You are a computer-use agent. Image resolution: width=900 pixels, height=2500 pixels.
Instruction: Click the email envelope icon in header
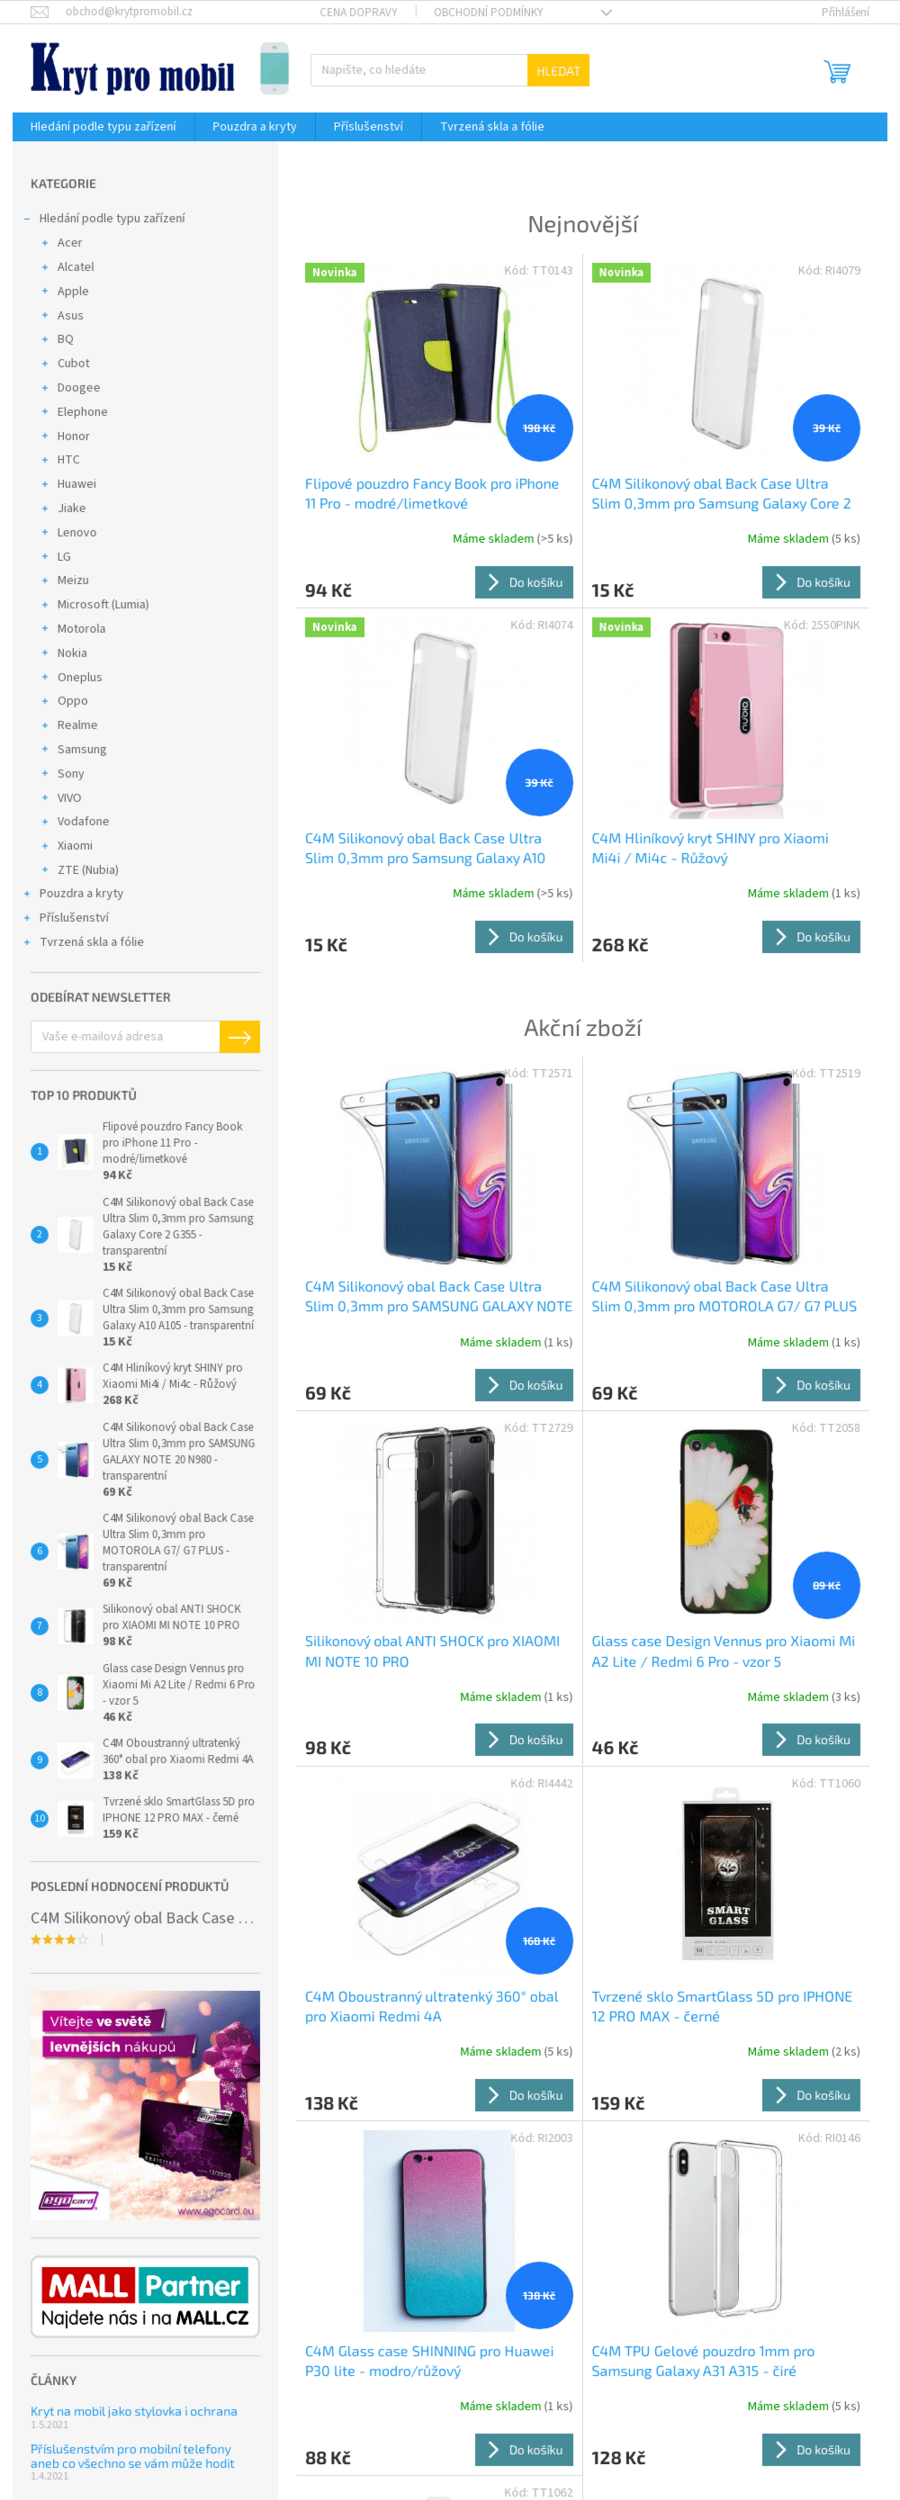(39, 12)
